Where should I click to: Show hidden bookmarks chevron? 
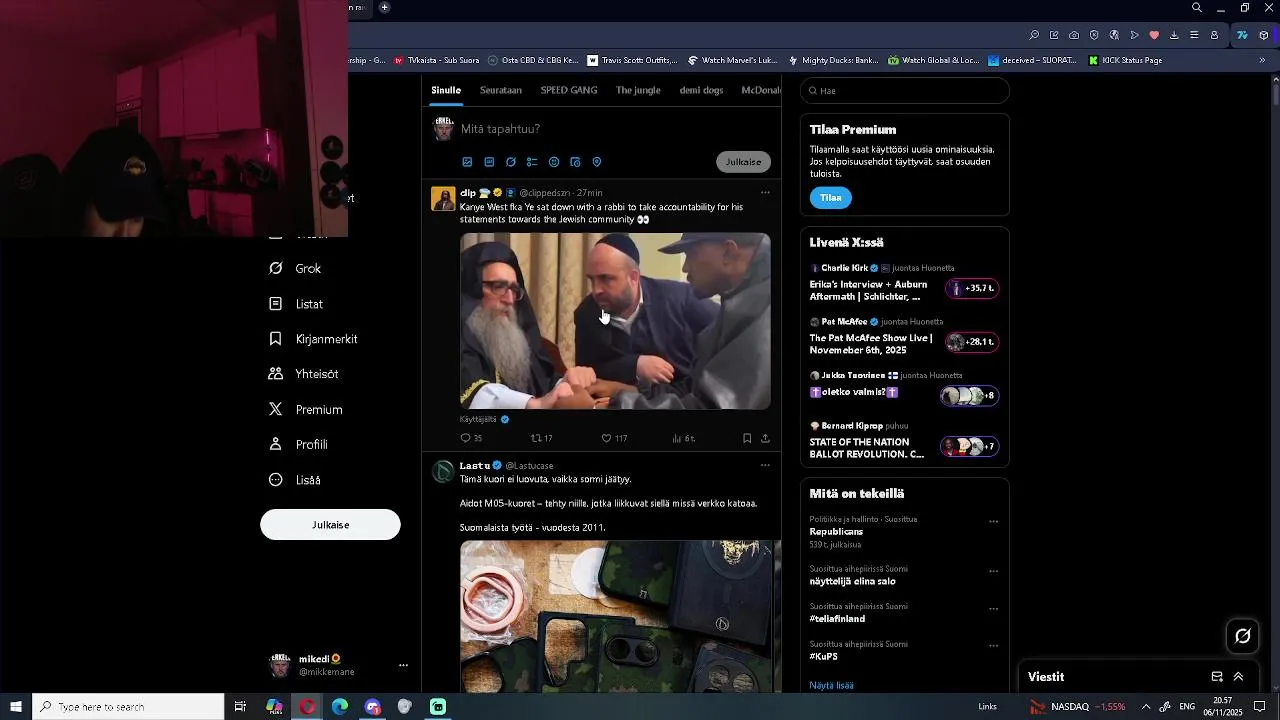coord(1262,60)
